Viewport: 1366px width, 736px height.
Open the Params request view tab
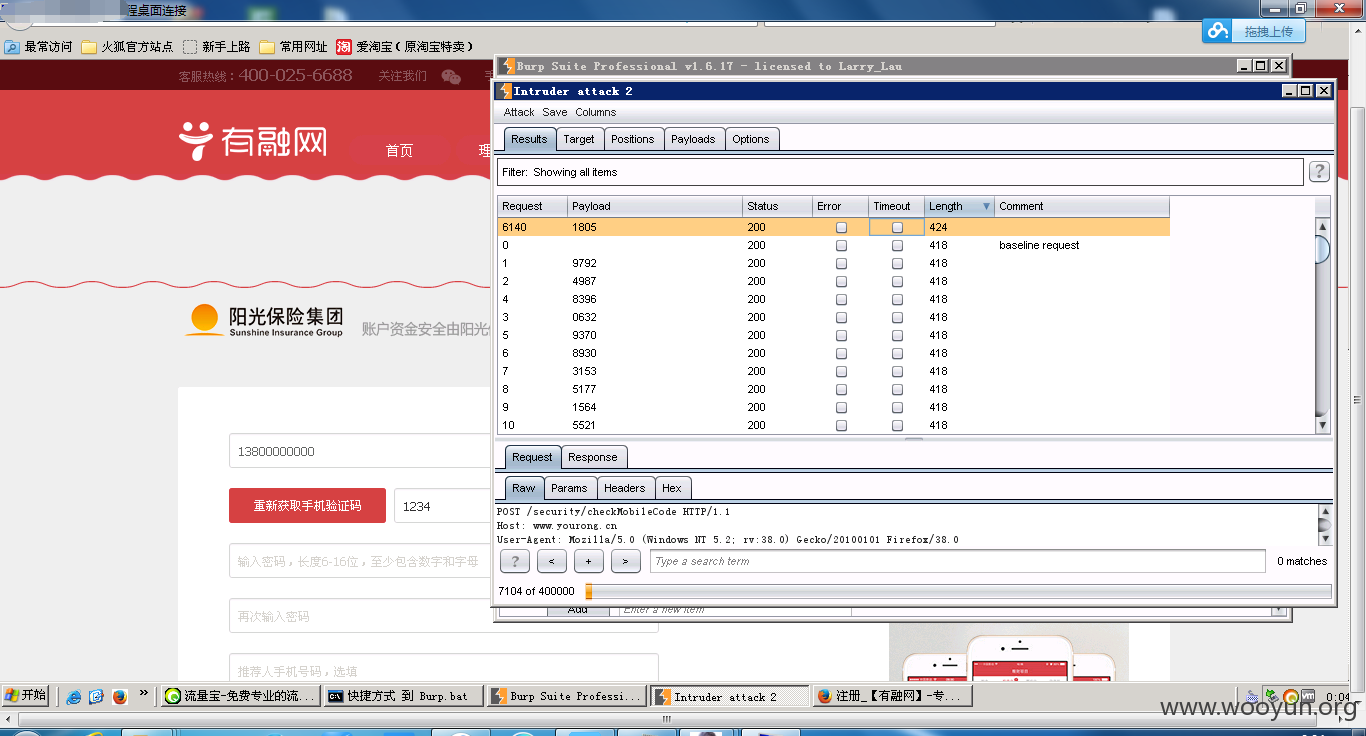[569, 488]
